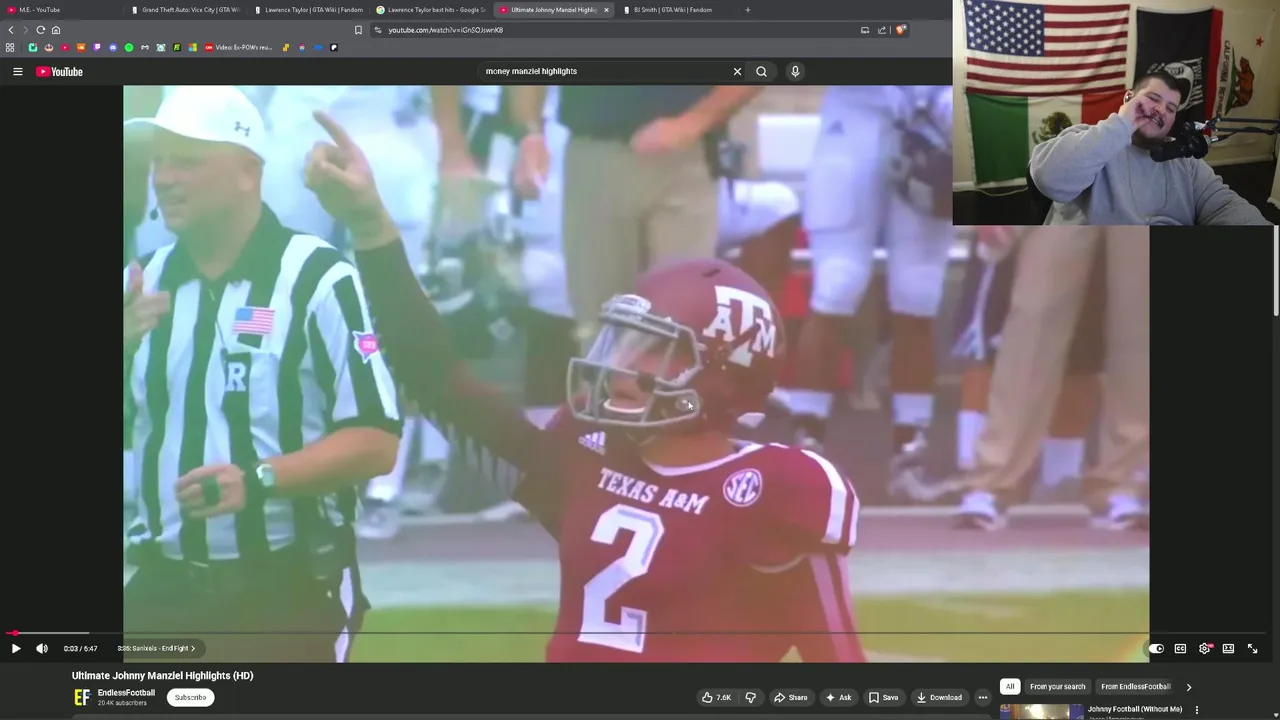
Task: Search with your voice microphone
Action: [x=795, y=71]
